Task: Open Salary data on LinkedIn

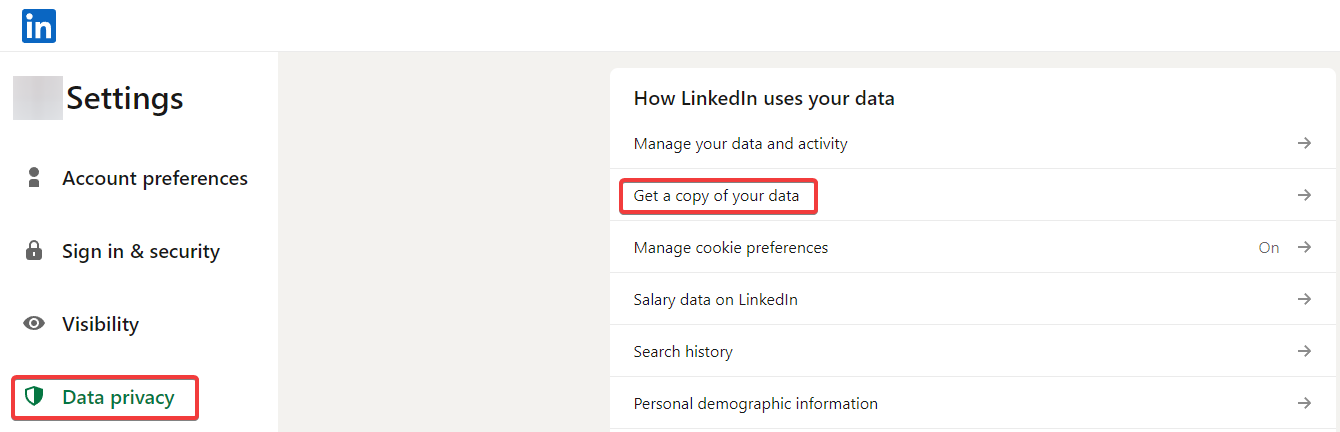Action: click(x=715, y=299)
